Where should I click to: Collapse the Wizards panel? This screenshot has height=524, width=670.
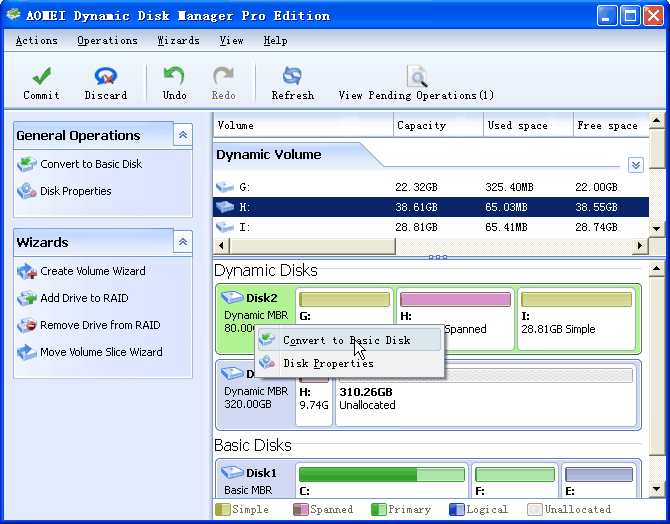tap(182, 242)
